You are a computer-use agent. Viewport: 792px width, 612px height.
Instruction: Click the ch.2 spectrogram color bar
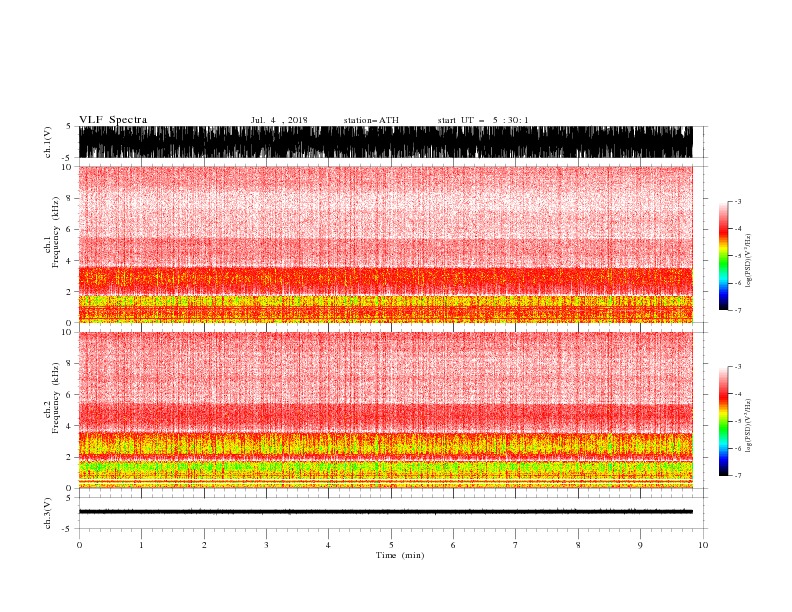[723, 421]
